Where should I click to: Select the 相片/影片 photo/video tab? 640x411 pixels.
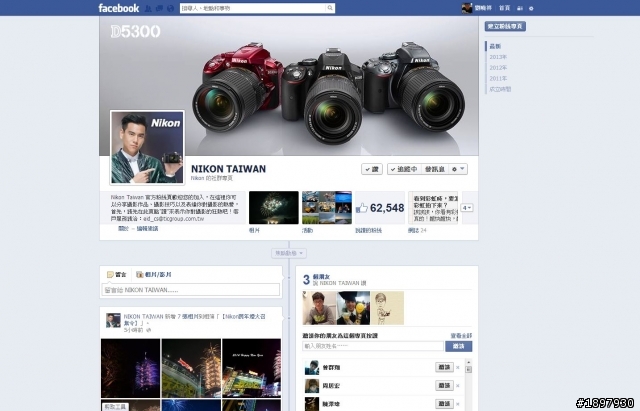pos(153,275)
